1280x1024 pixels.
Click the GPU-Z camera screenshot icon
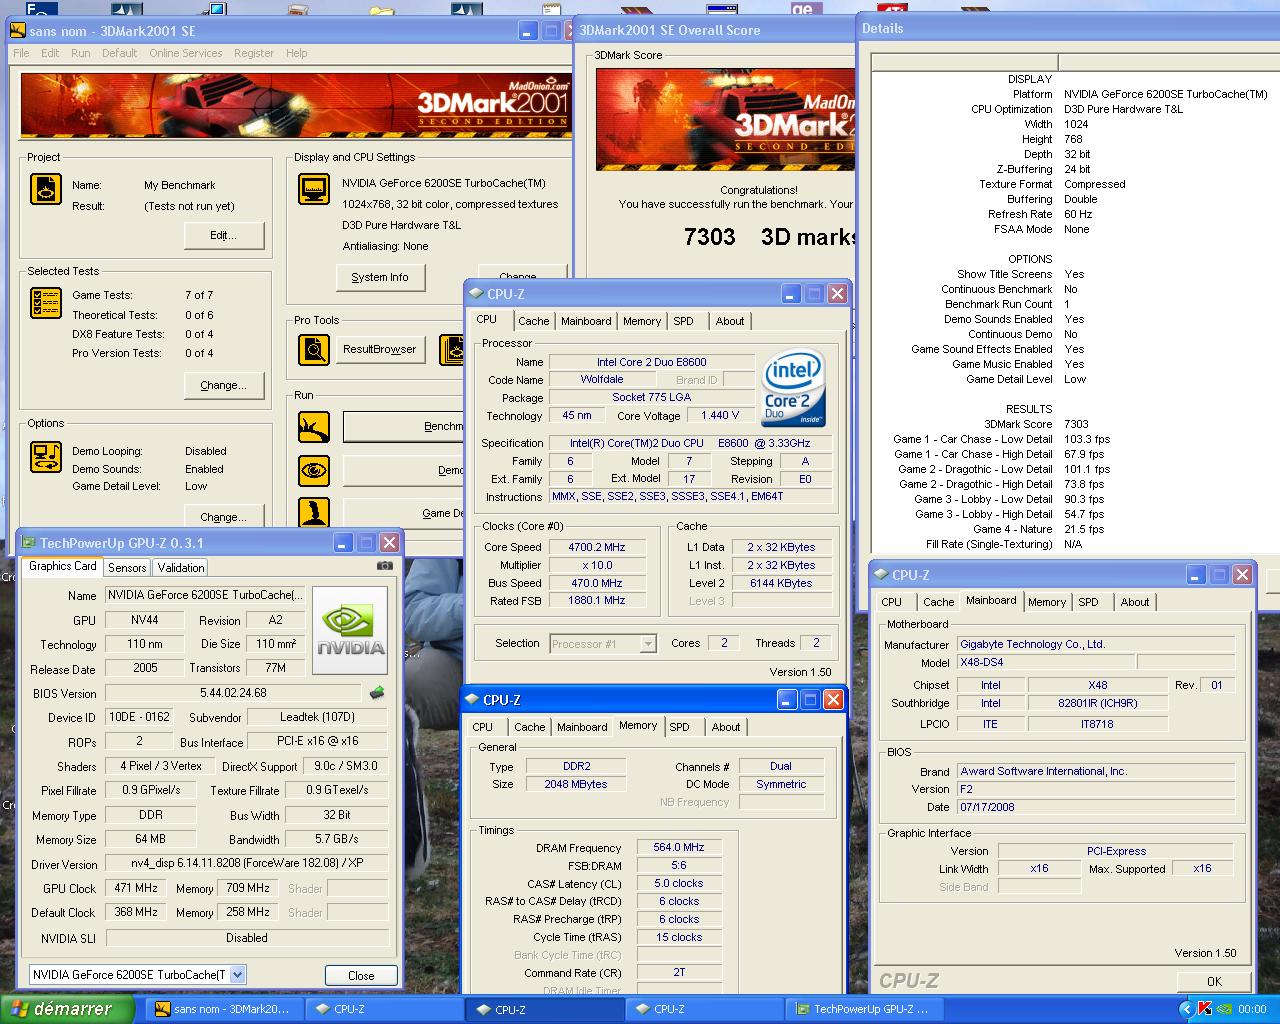click(x=385, y=566)
